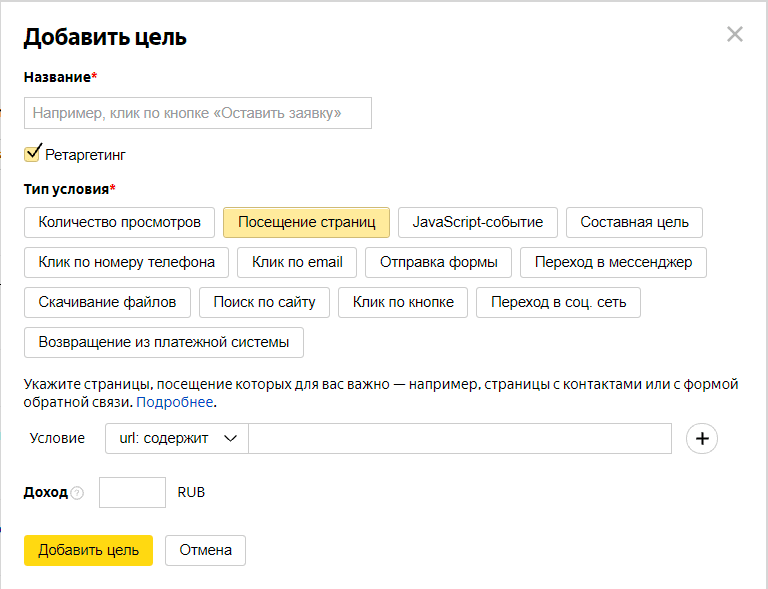The width and height of the screenshot is (768, 589).
Task: Choose Скачивание файлов condition type
Action: [107, 302]
